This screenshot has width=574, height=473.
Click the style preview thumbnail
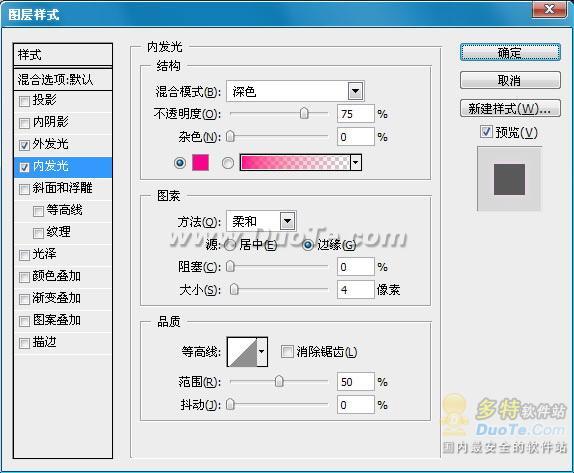509,179
